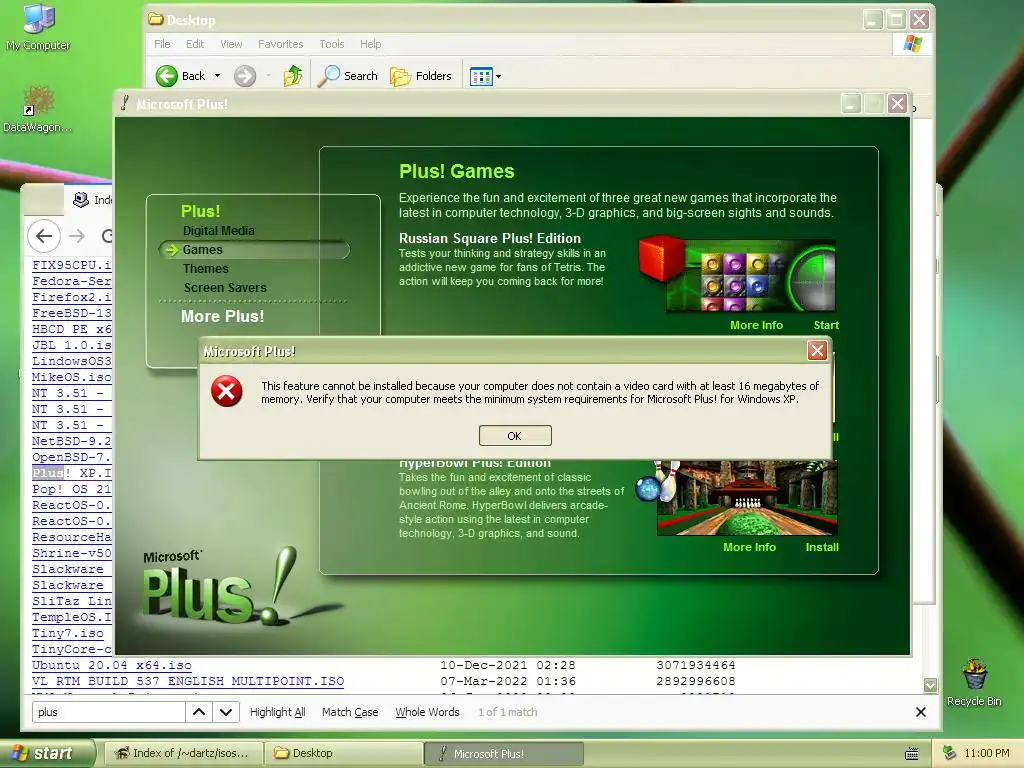Click find previous match up arrow
Screen dimensions: 1024x768
click(199, 712)
